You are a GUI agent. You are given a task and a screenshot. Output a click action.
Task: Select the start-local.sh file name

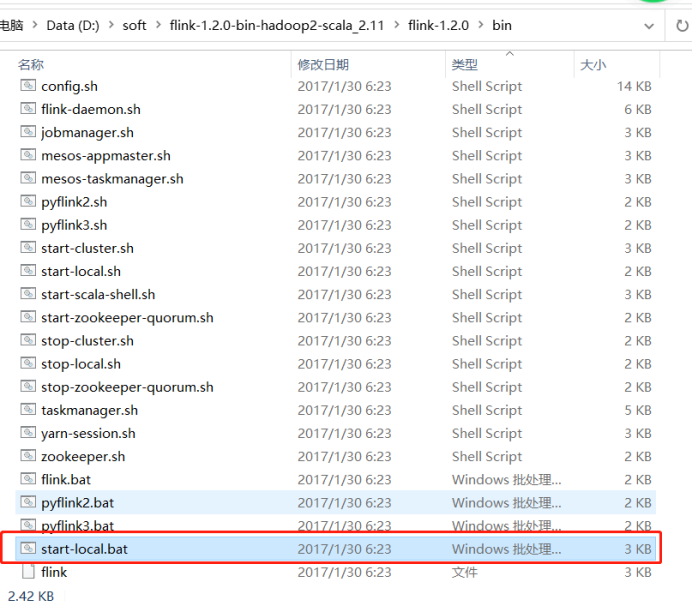pos(81,271)
